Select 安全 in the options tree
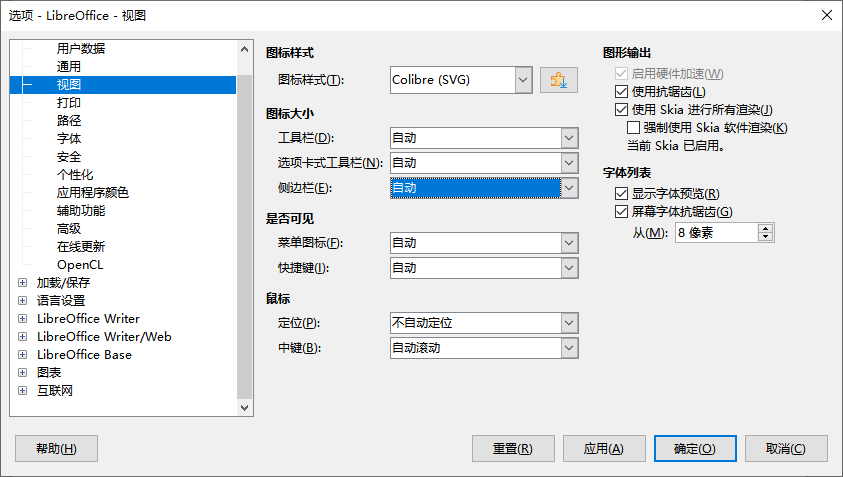This screenshot has width=843, height=477. coord(69,156)
